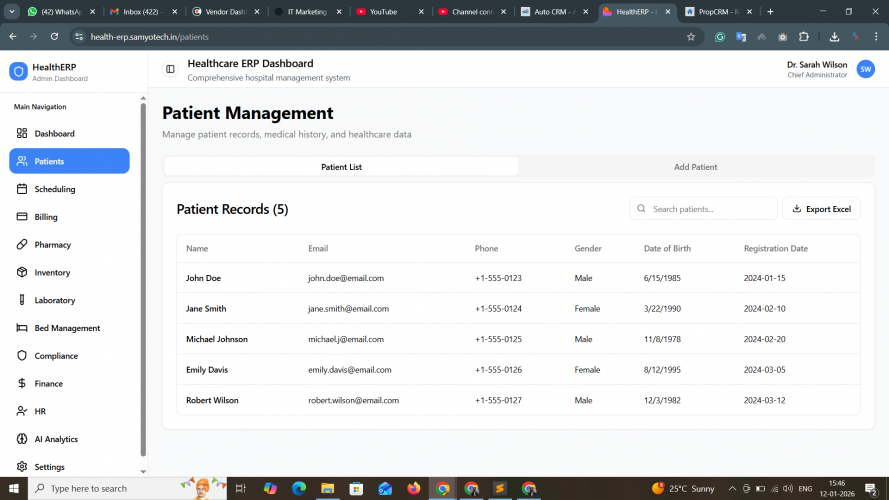Open browser extensions puzzle icon

803,37
